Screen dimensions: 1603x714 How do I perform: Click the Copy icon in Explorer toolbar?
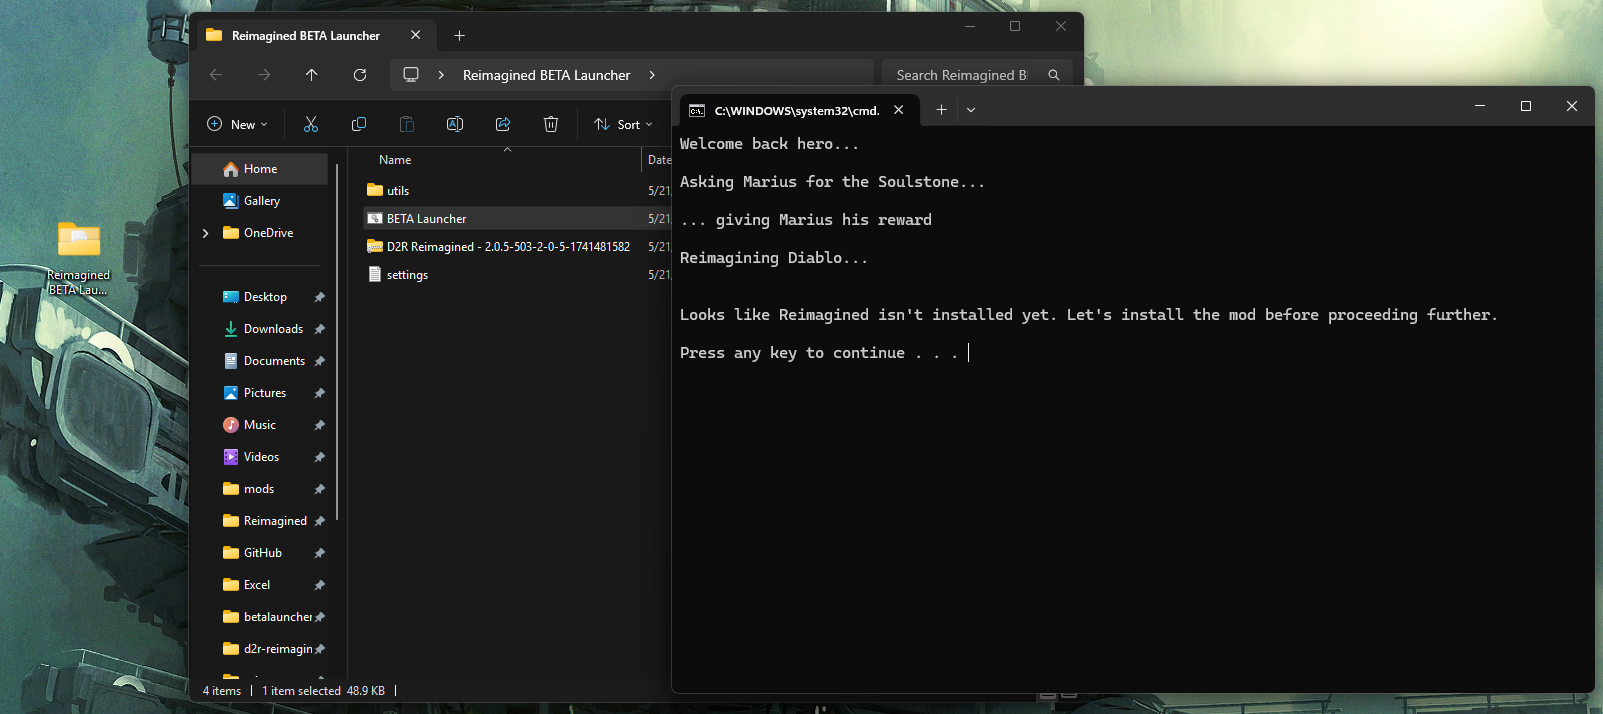(x=359, y=124)
